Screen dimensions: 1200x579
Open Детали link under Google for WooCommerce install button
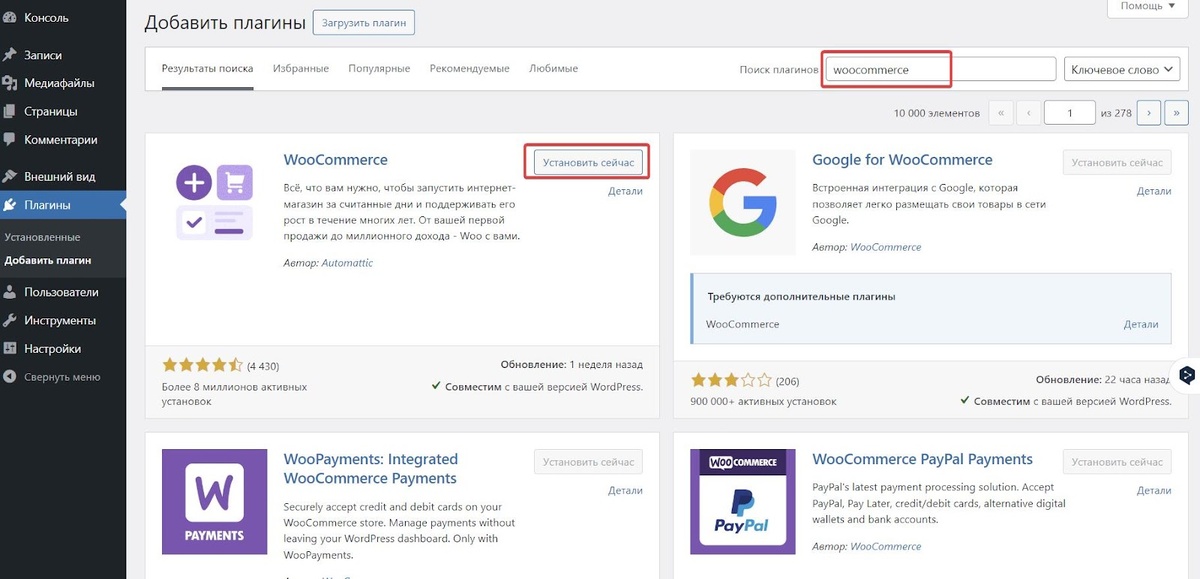1153,190
